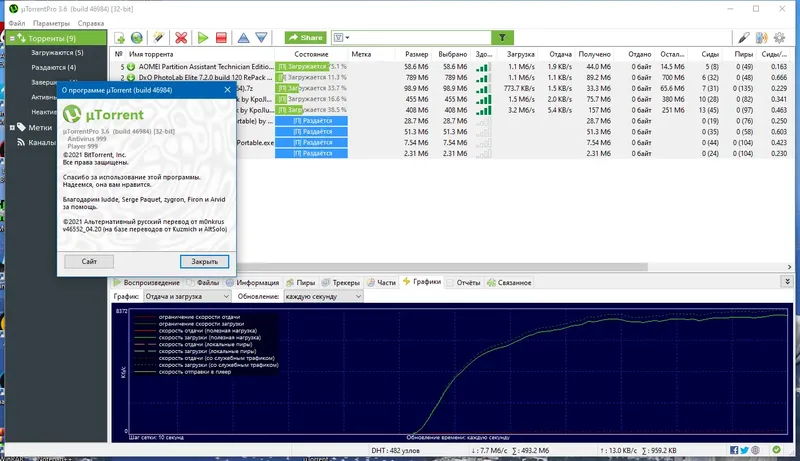Select the Графики tab
Image resolution: width=800 pixels, height=461 pixels.
point(422,281)
